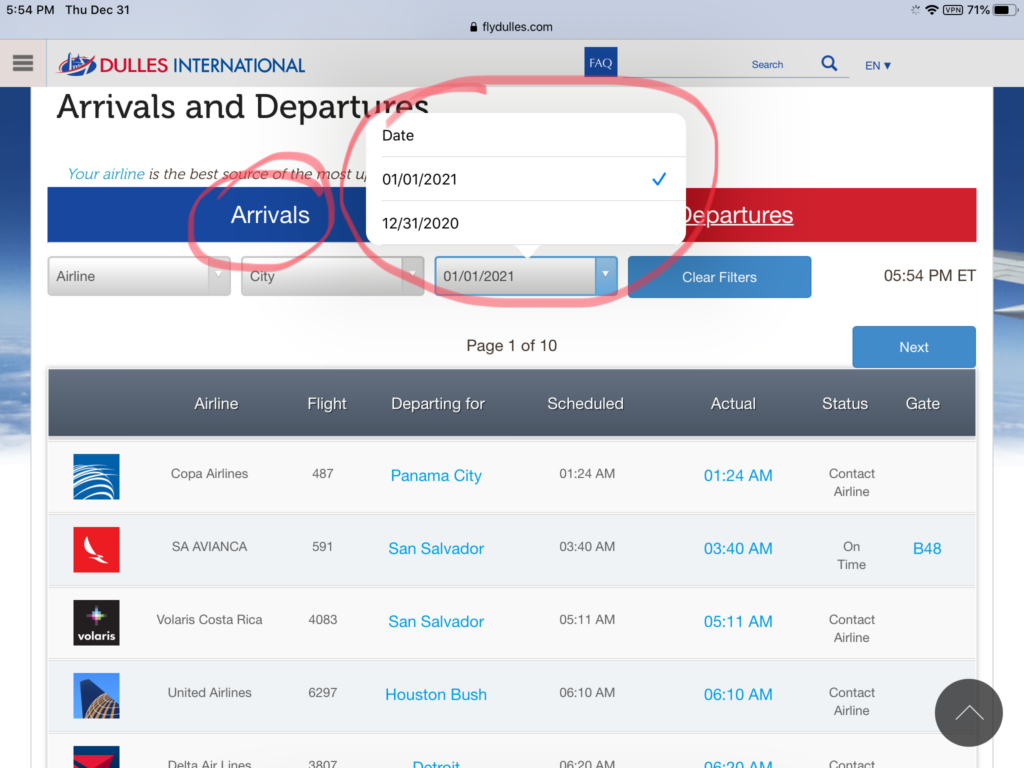Open the FAQ button

coord(600,63)
